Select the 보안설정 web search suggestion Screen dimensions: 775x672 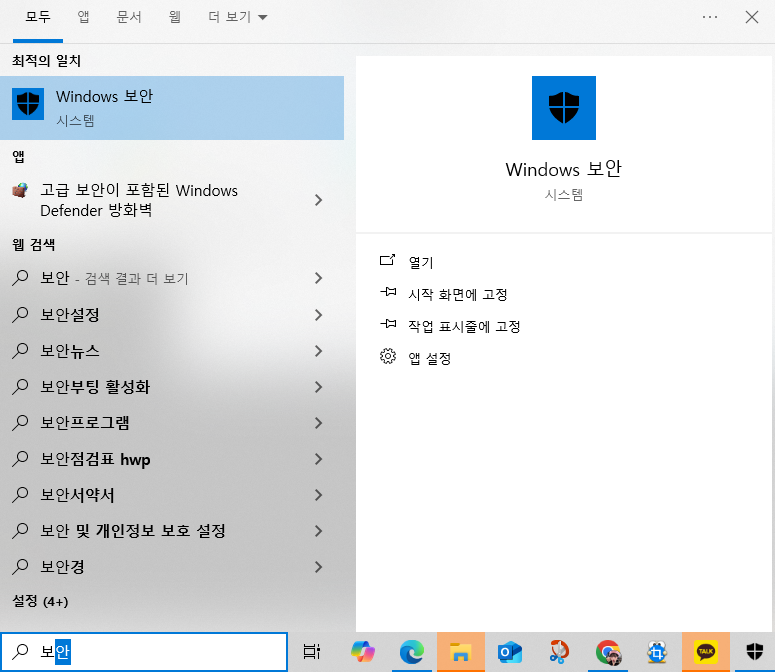coord(172,315)
